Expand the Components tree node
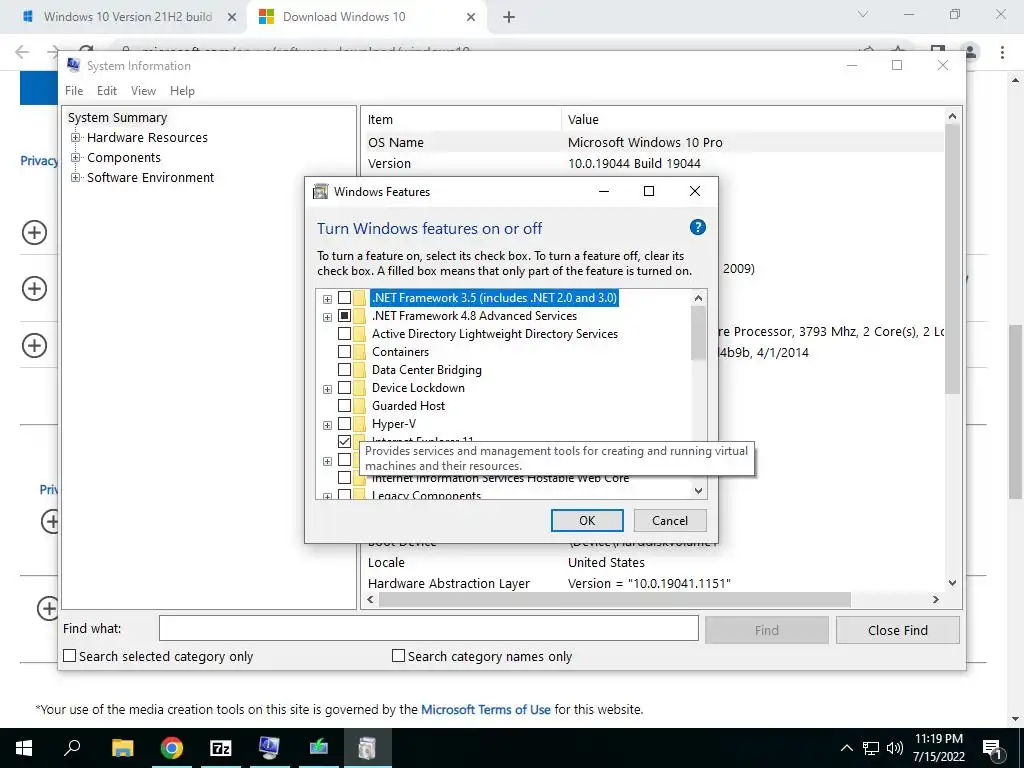The width and height of the screenshot is (1024, 768). coord(76,158)
